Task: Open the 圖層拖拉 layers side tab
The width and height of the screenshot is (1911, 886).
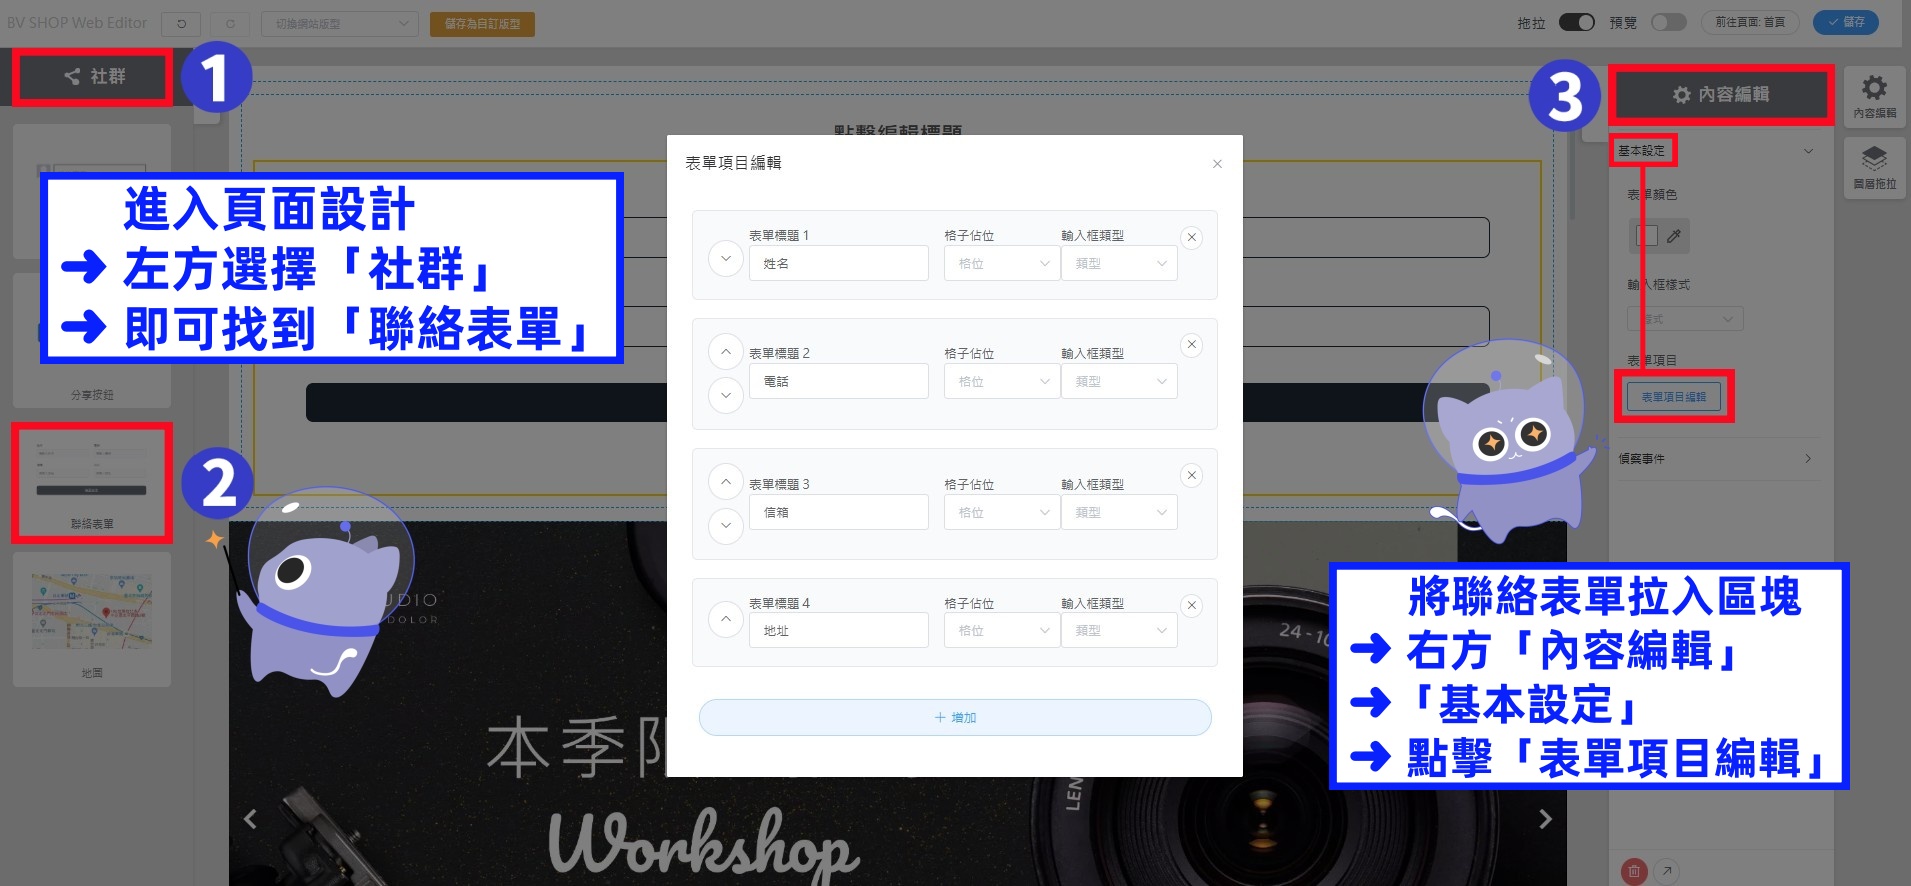Action: pyautogui.click(x=1874, y=168)
